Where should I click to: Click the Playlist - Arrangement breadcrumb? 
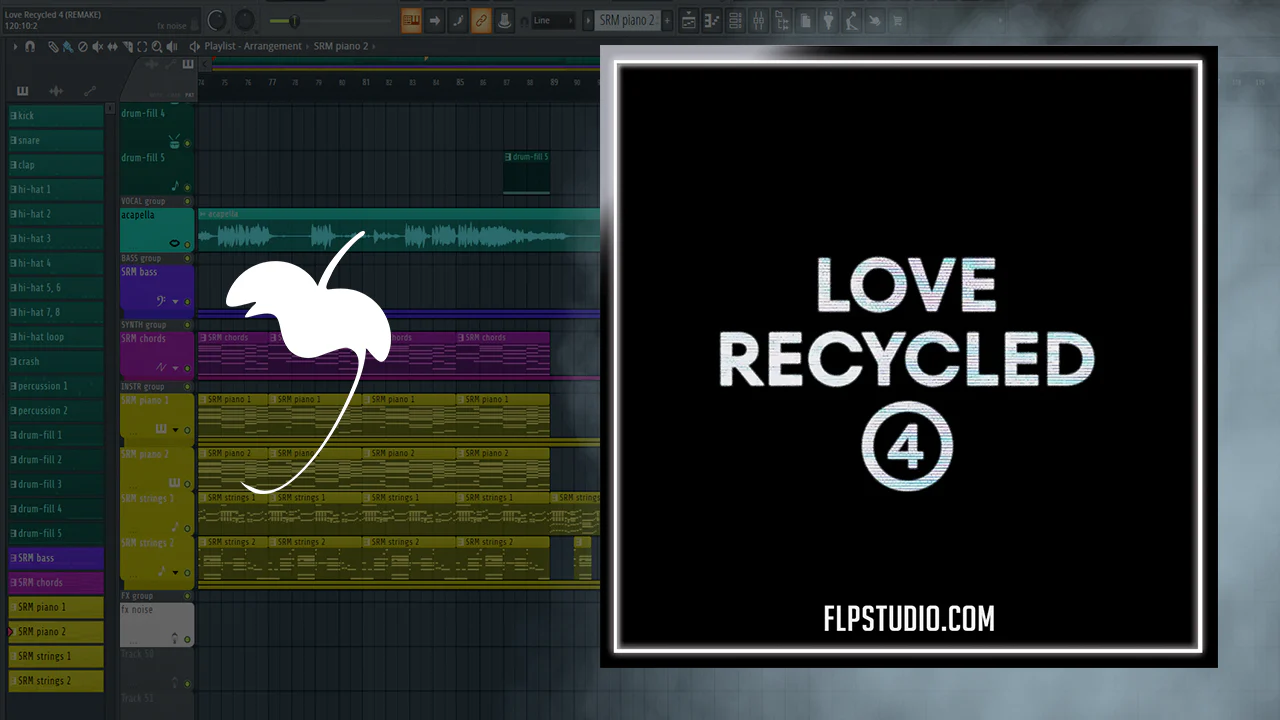[x=253, y=46]
